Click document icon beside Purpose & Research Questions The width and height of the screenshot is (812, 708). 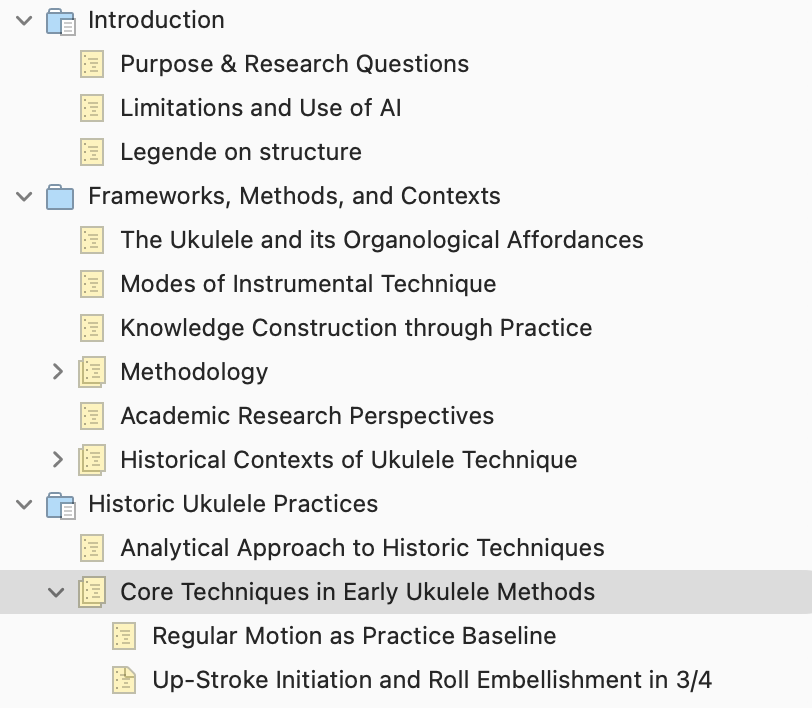click(x=92, y=64)
